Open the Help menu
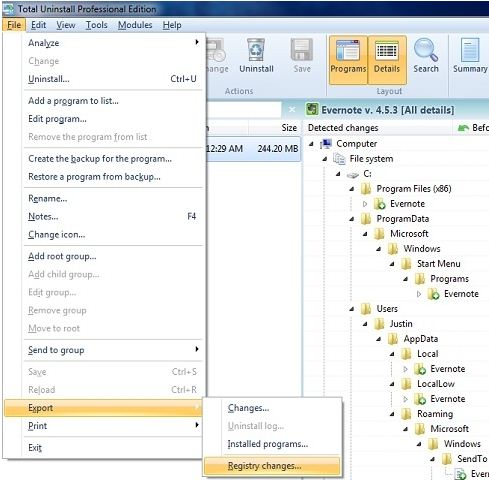The width and height of the screenshot is (489, 480). click(172, 25)
